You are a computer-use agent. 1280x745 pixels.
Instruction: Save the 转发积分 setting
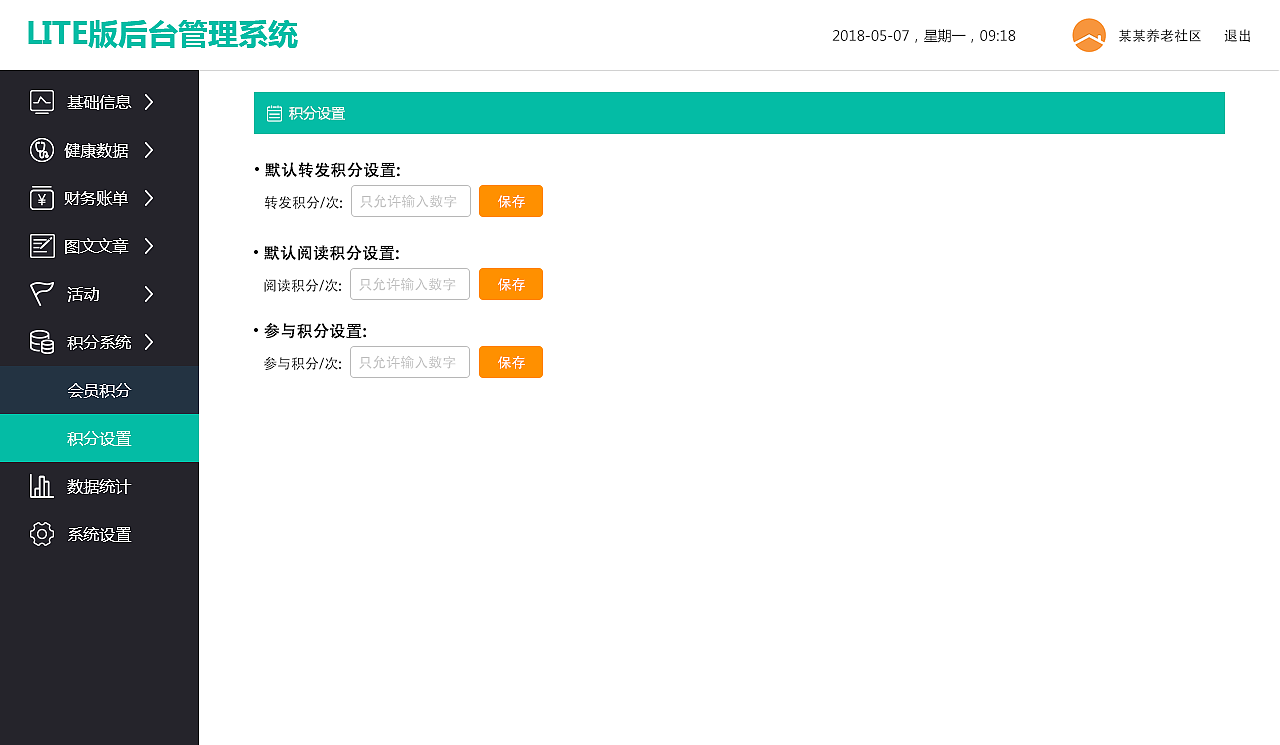(511, 201)
